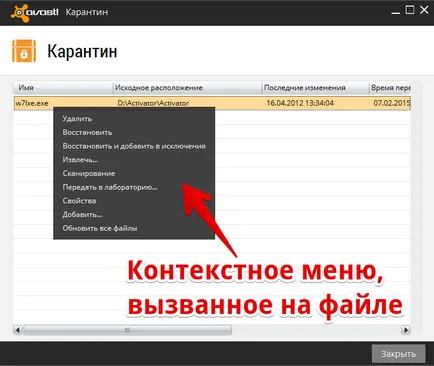Click the Время пере... column header

[x=390, y=88]
